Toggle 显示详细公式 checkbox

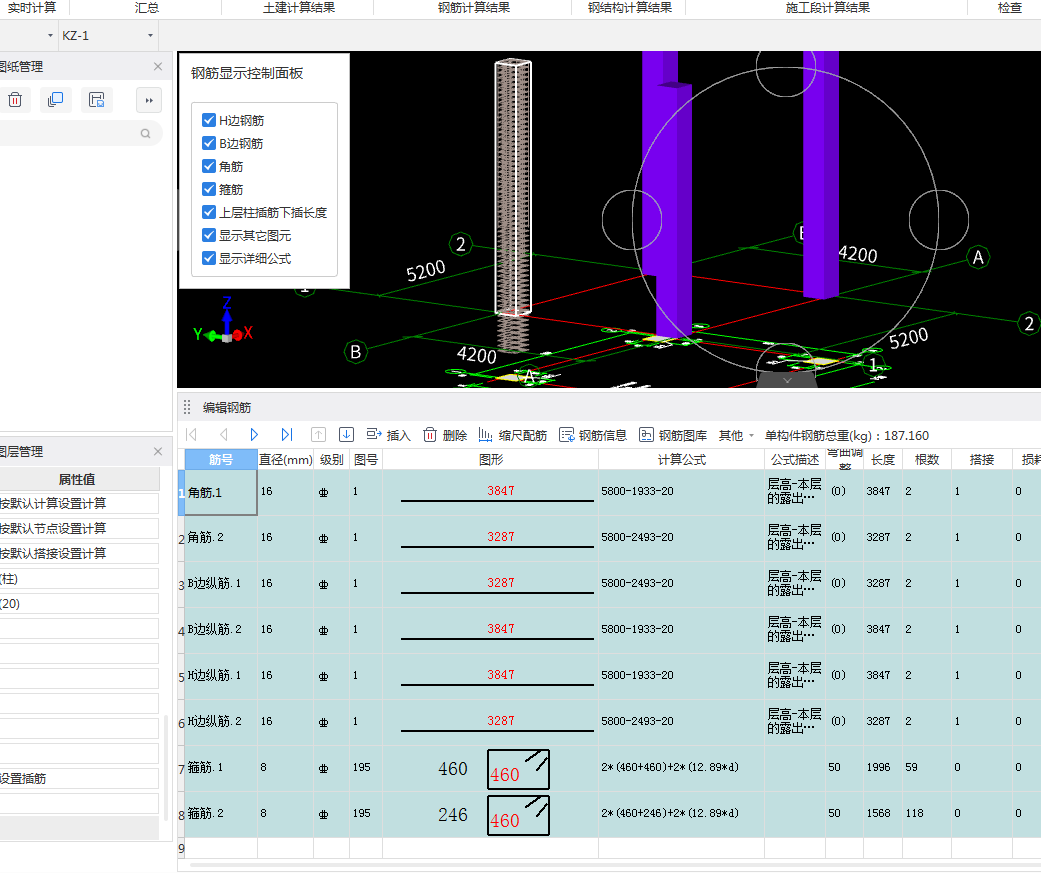pos(208,258)
